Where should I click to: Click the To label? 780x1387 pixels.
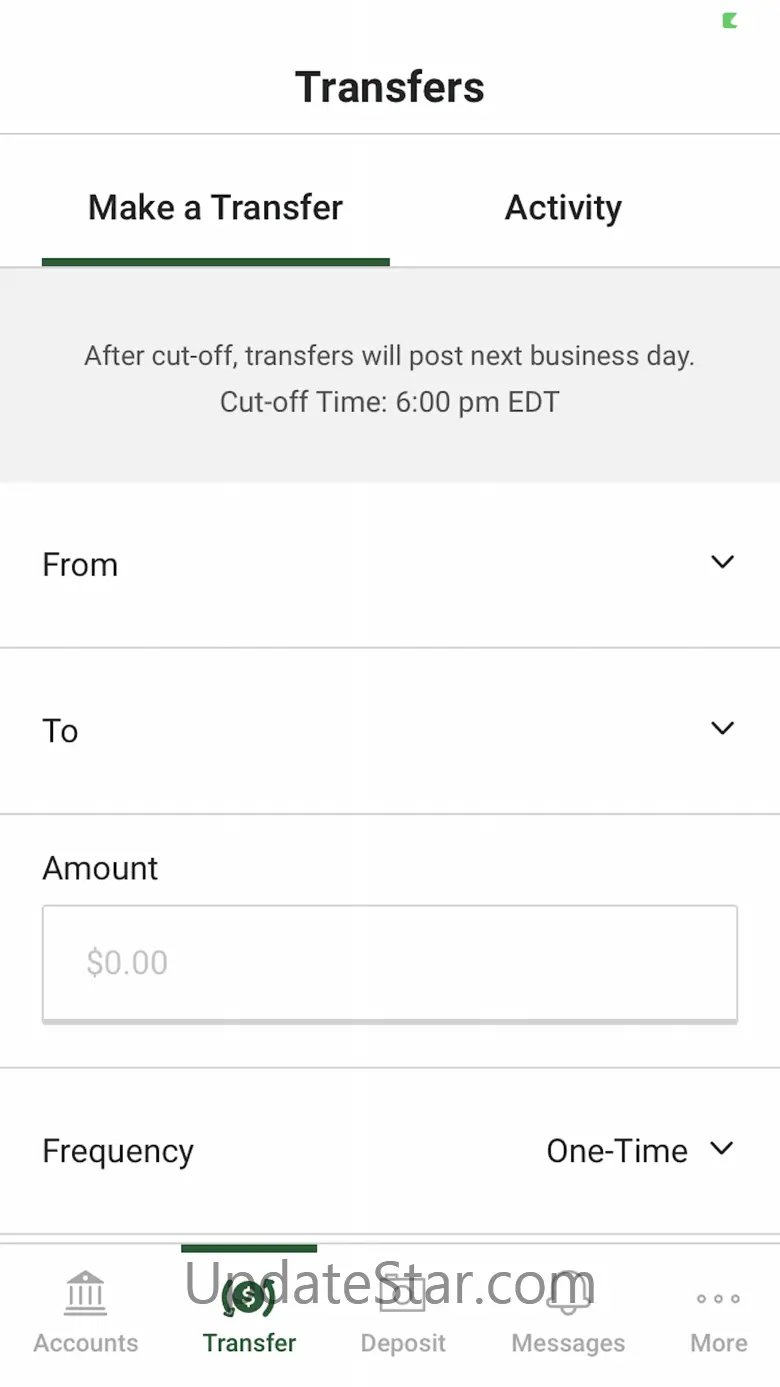coord(60,731)
